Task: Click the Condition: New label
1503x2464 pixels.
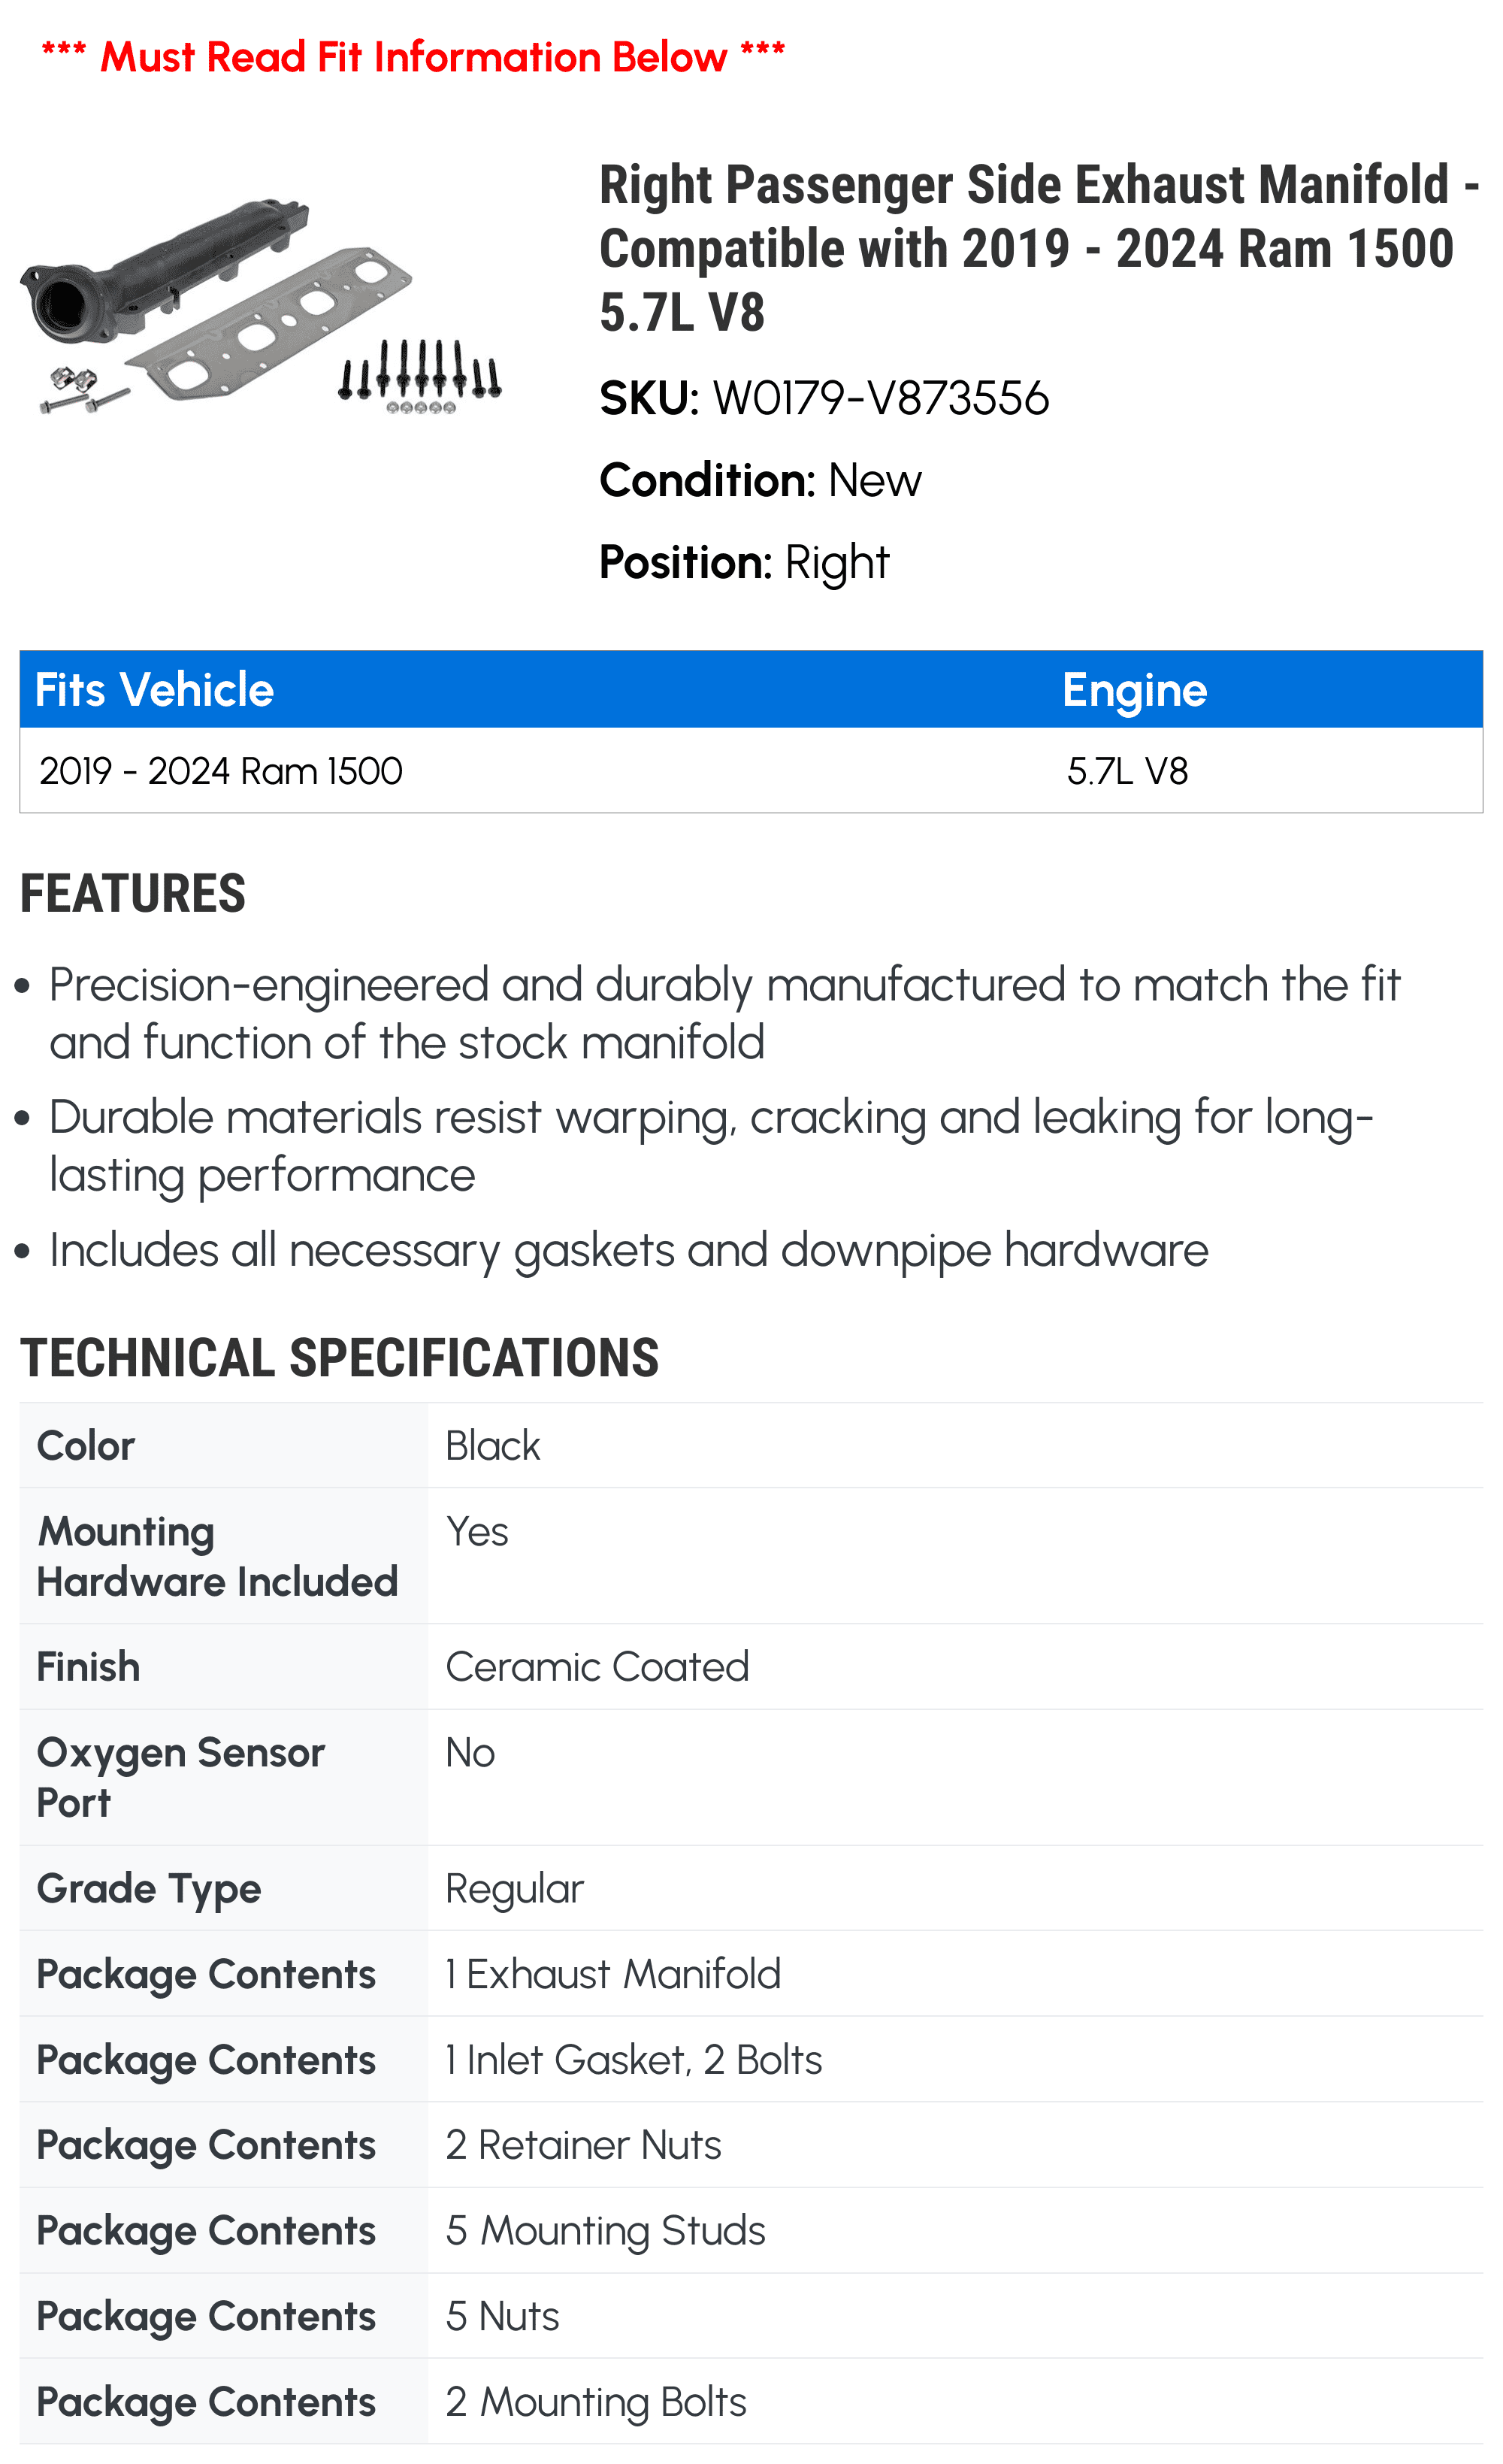Action: [x=760, y=480]
